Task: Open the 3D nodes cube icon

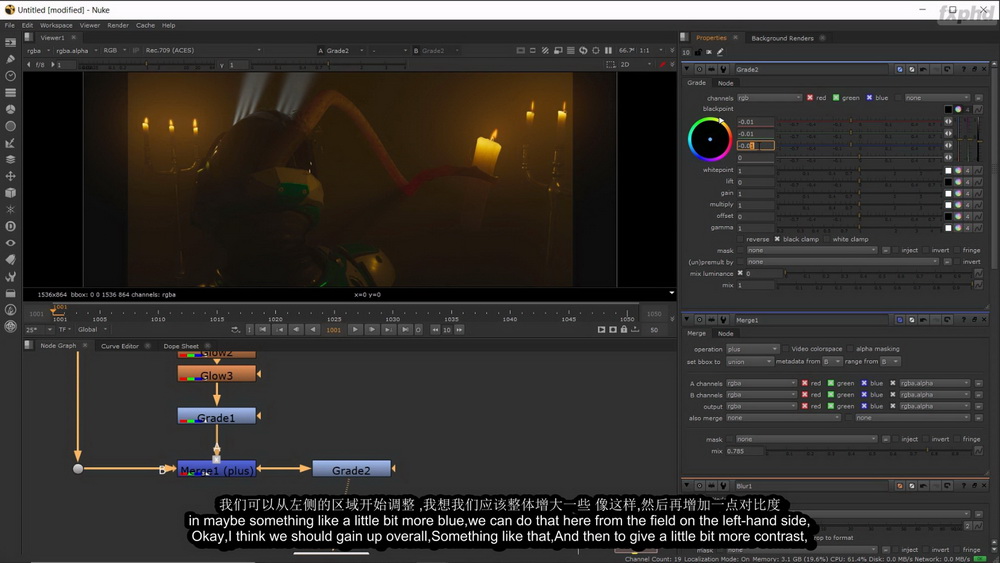Action: coord(10,193)
